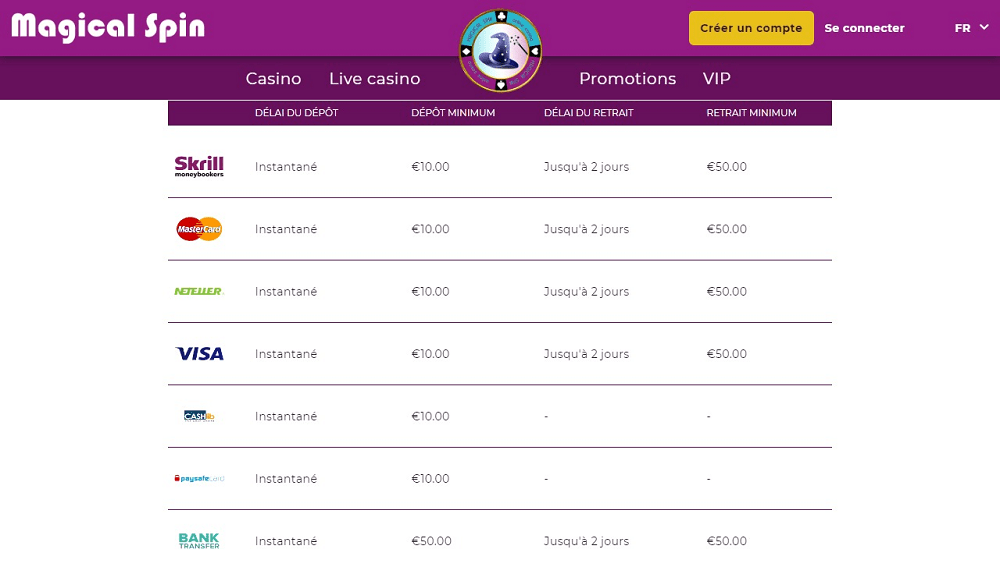Open the Promotions page
This screenshot has width=1000, height=567.
pos(628,78)
